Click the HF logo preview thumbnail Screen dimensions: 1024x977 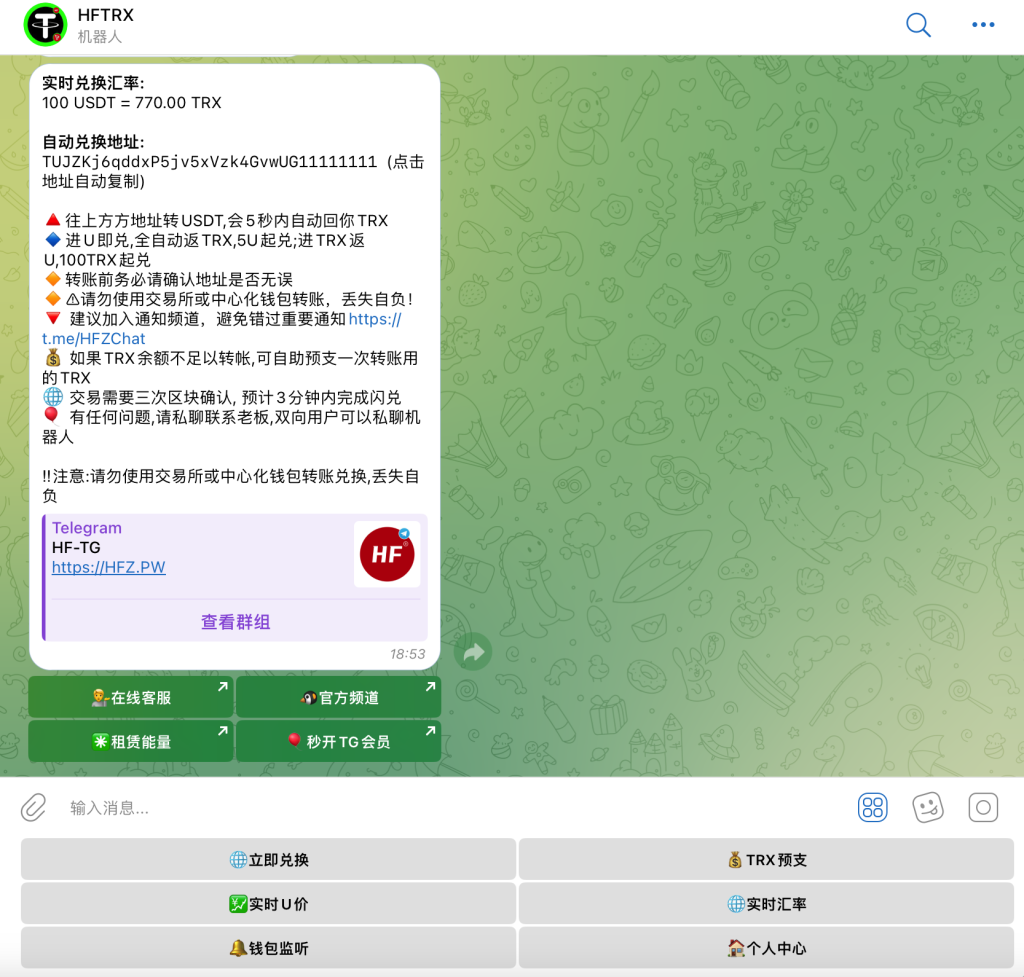(387, 553)
